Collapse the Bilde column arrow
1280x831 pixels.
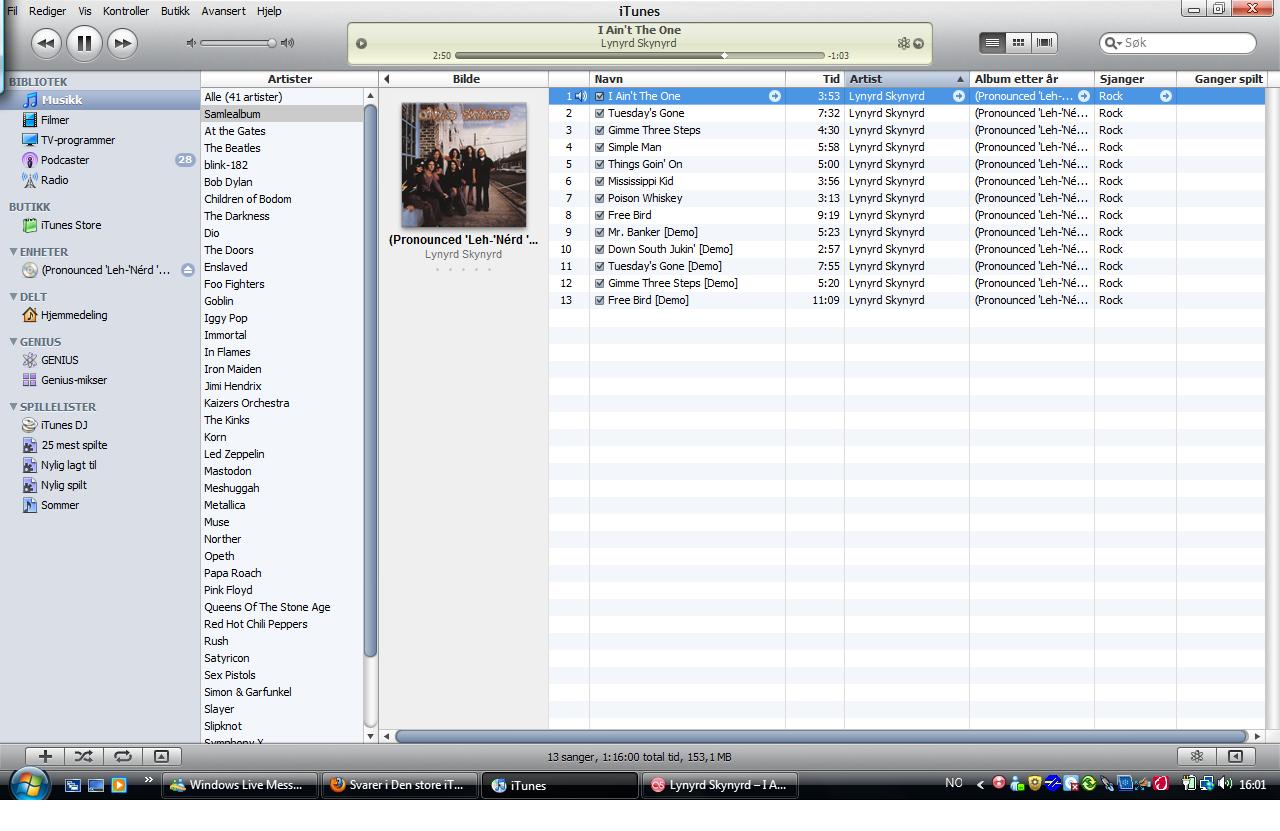pos(387,79)
